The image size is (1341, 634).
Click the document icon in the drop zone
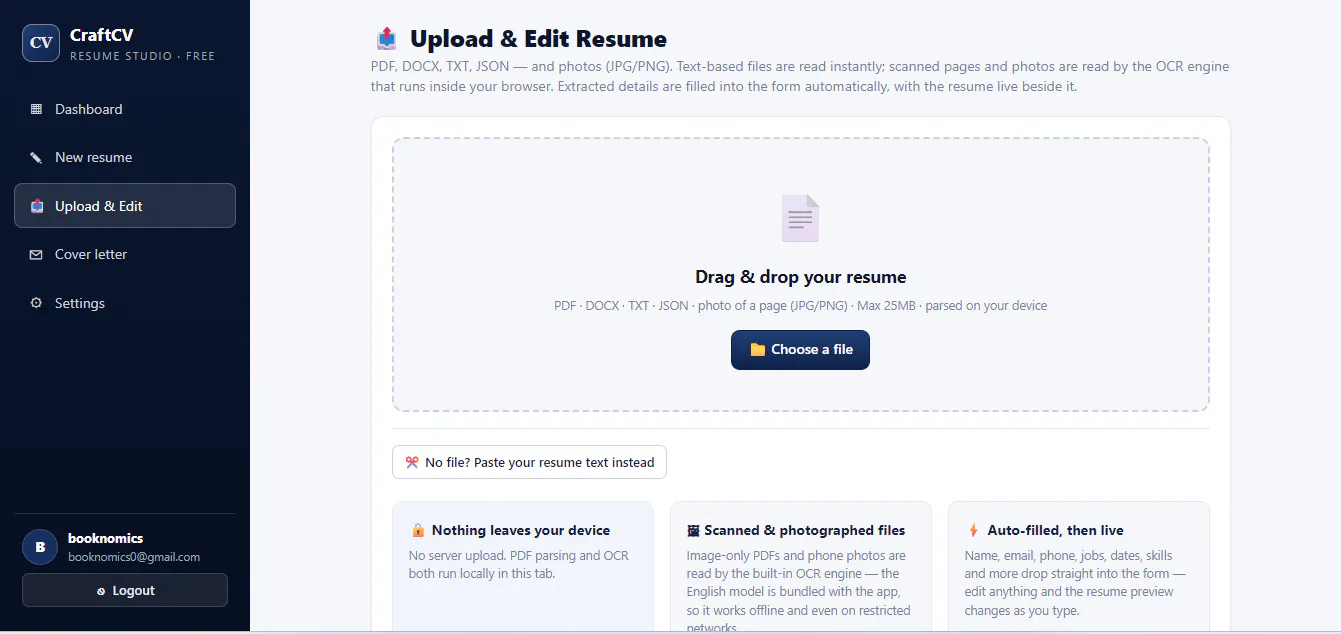800,218
